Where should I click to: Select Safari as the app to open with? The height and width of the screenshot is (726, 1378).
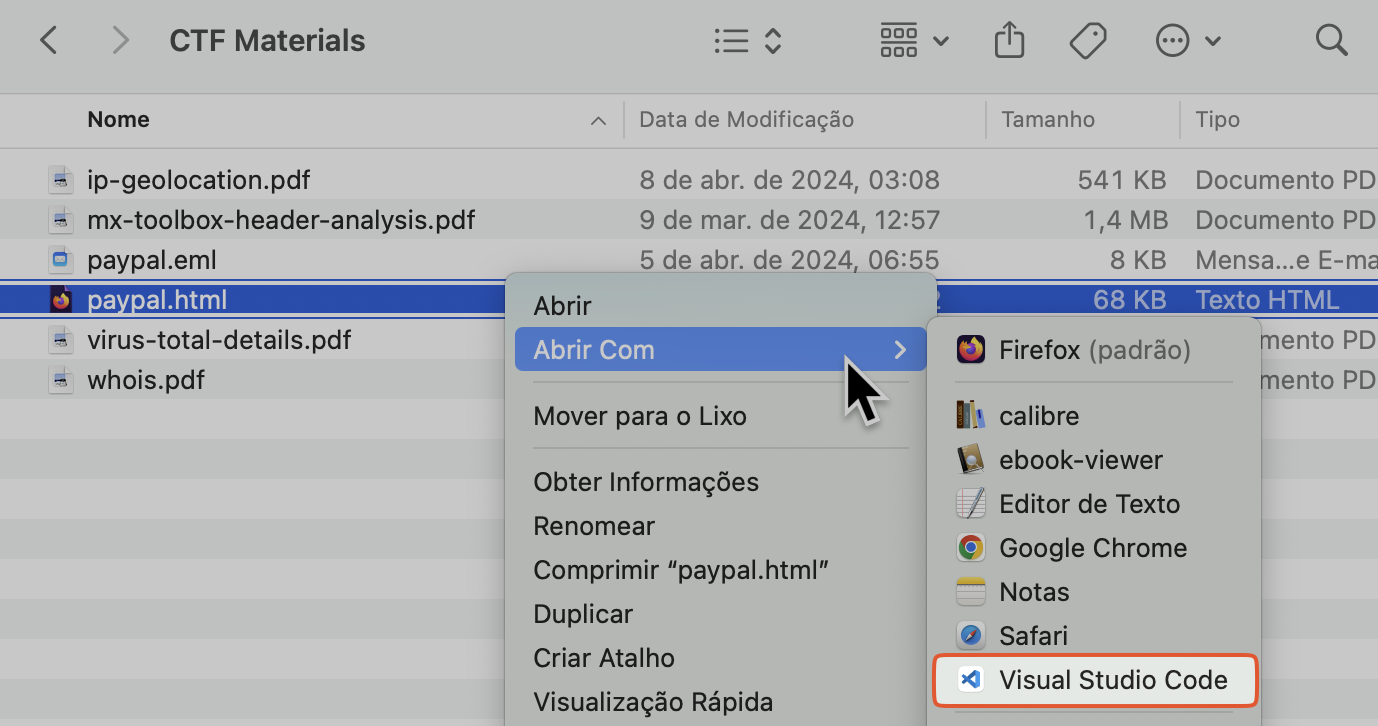click(1032, 635)
